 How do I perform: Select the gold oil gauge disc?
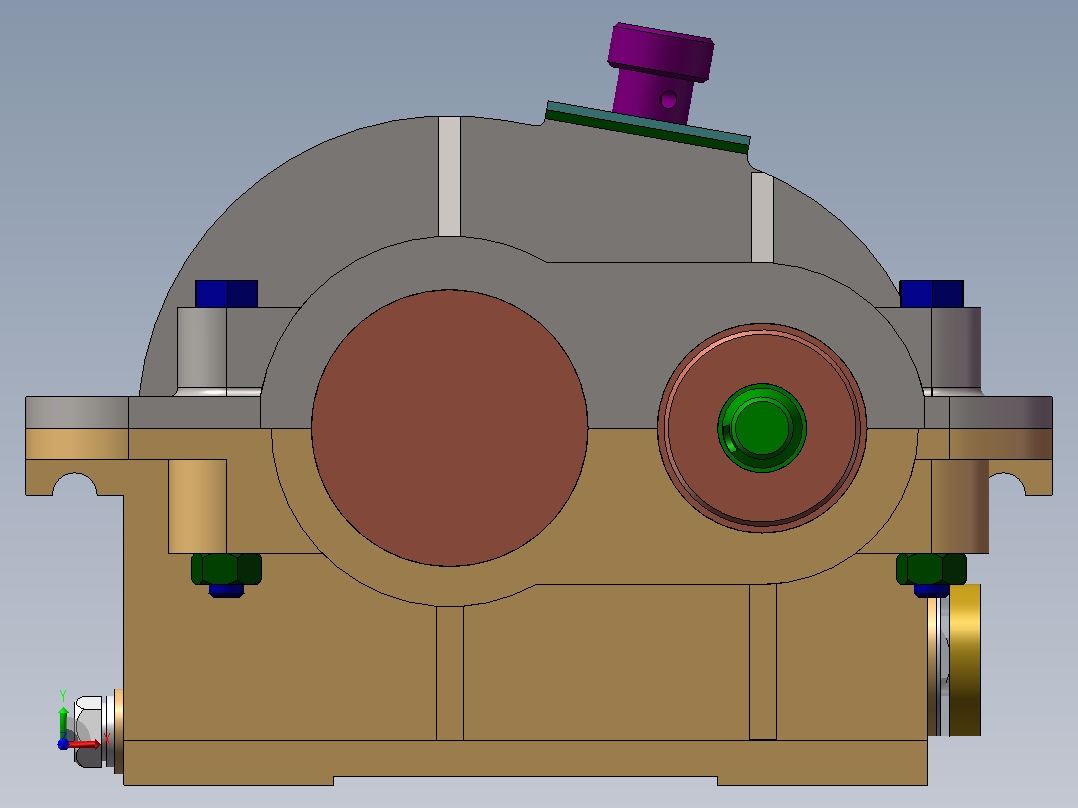point(965,660)
